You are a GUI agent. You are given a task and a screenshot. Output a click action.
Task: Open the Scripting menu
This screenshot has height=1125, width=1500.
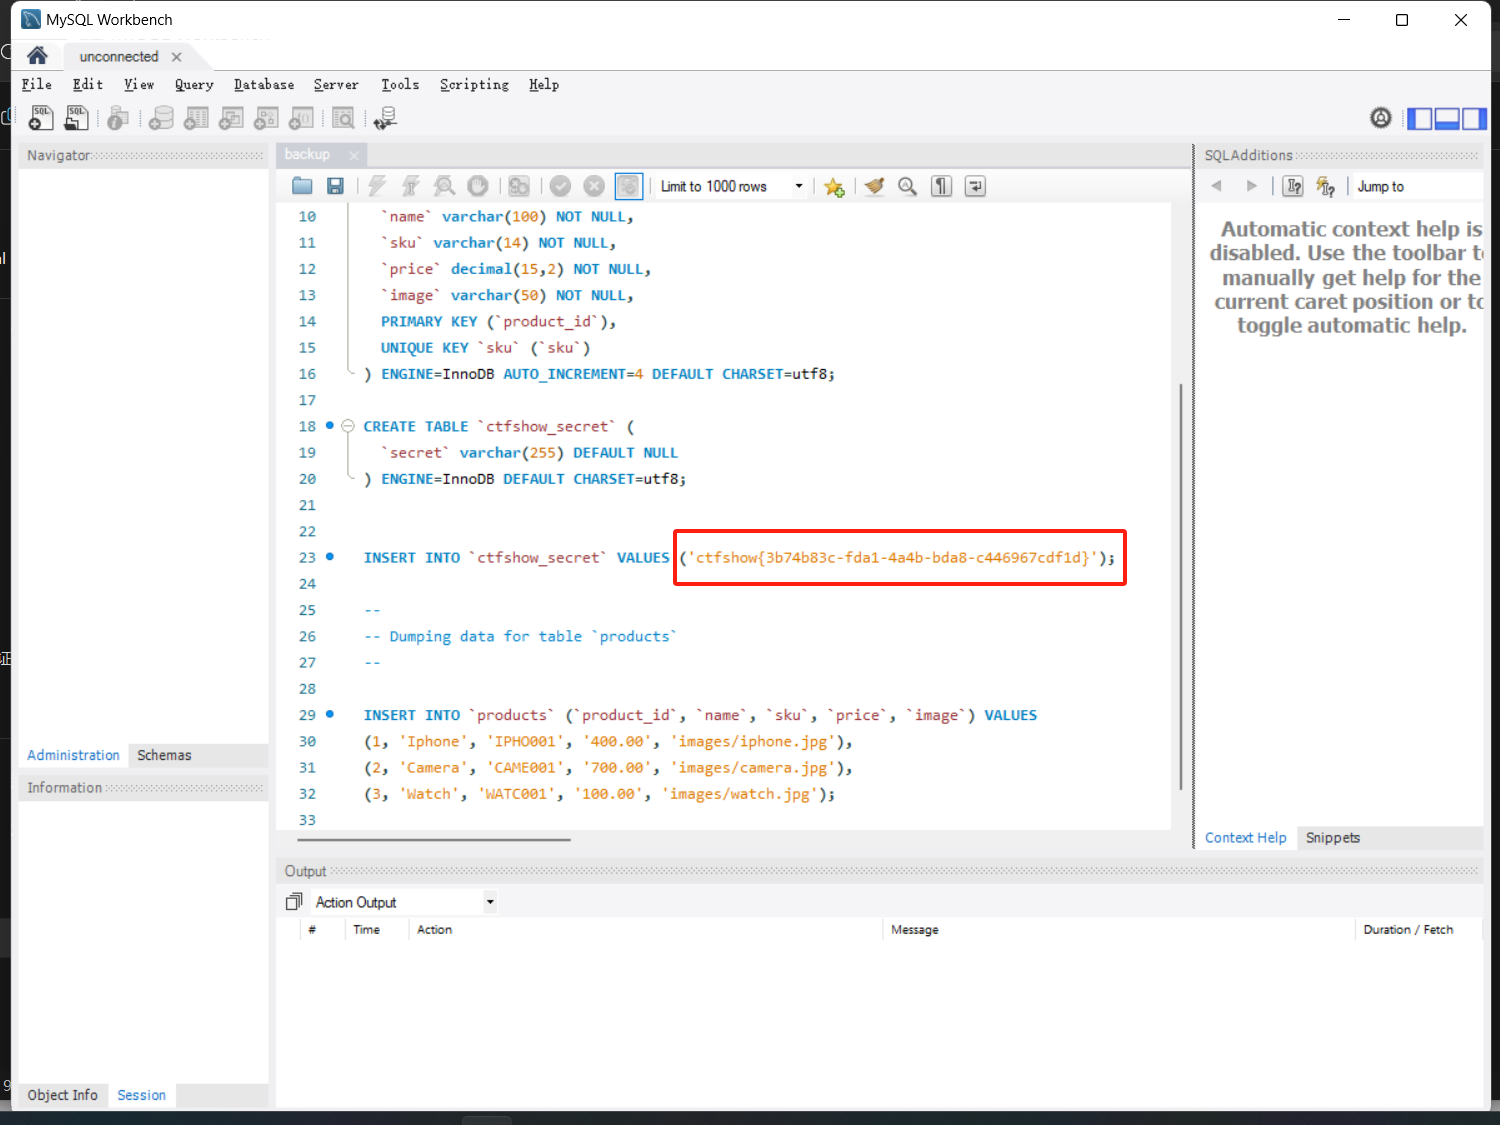[x=474, y=85]
